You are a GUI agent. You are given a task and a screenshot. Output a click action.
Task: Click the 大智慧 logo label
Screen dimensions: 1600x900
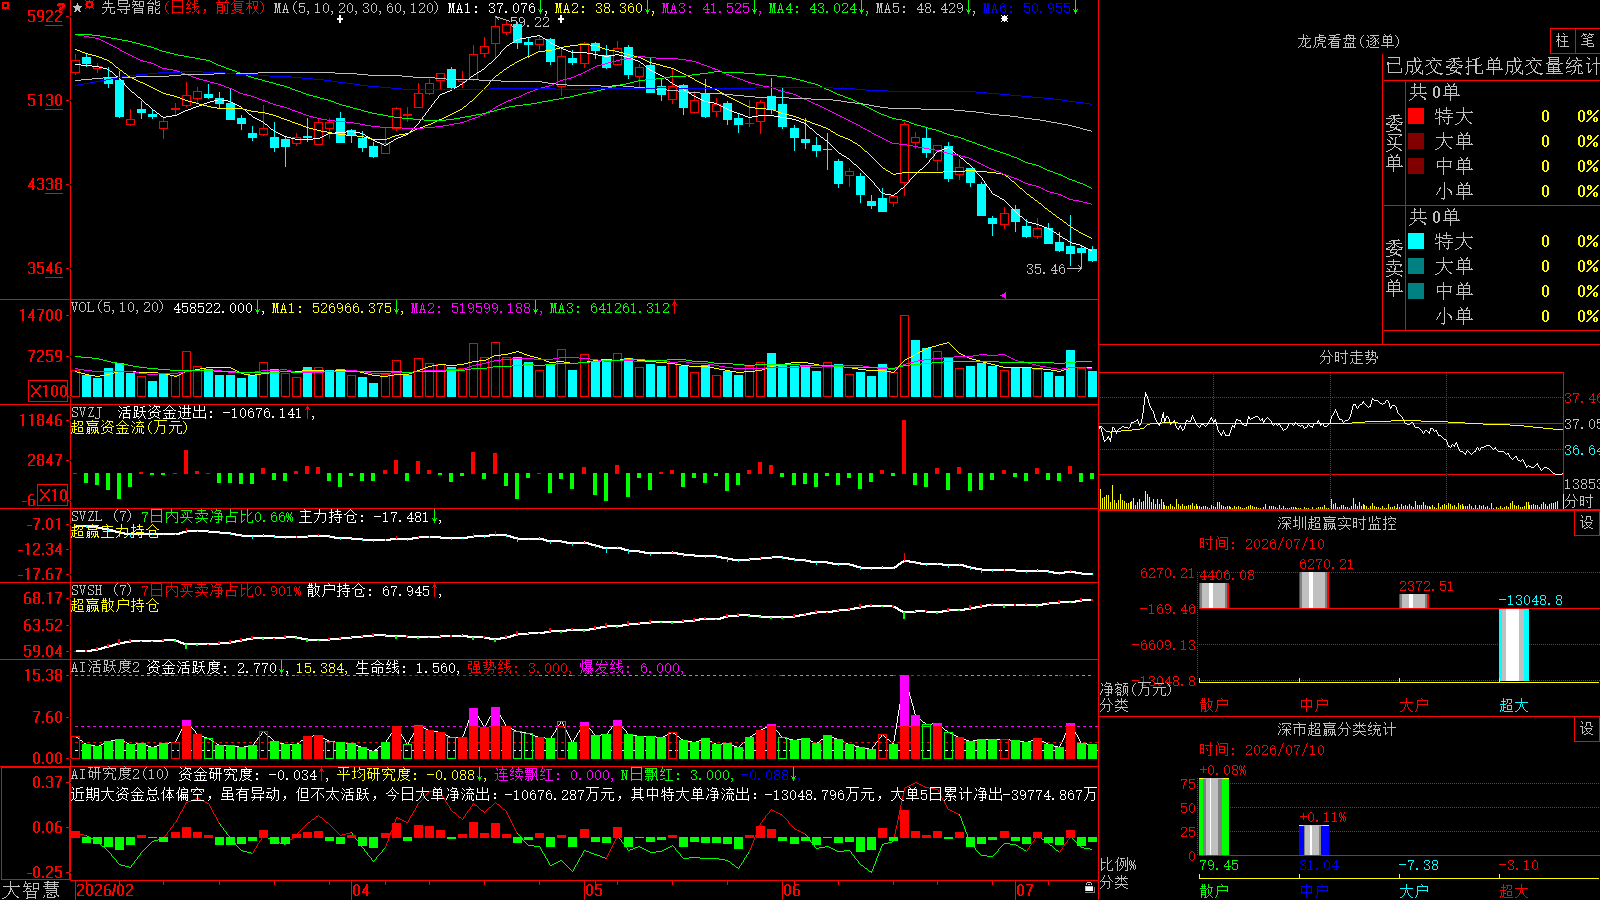31,890
